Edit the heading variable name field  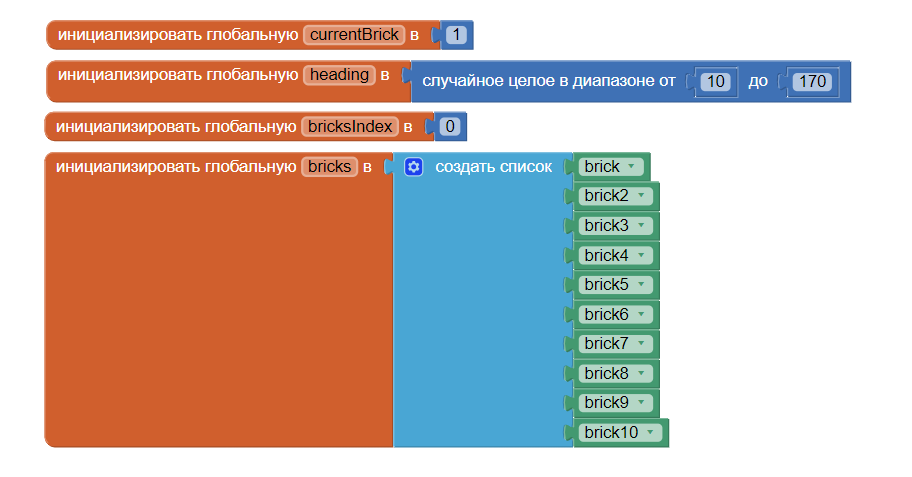tap(339, 75)
